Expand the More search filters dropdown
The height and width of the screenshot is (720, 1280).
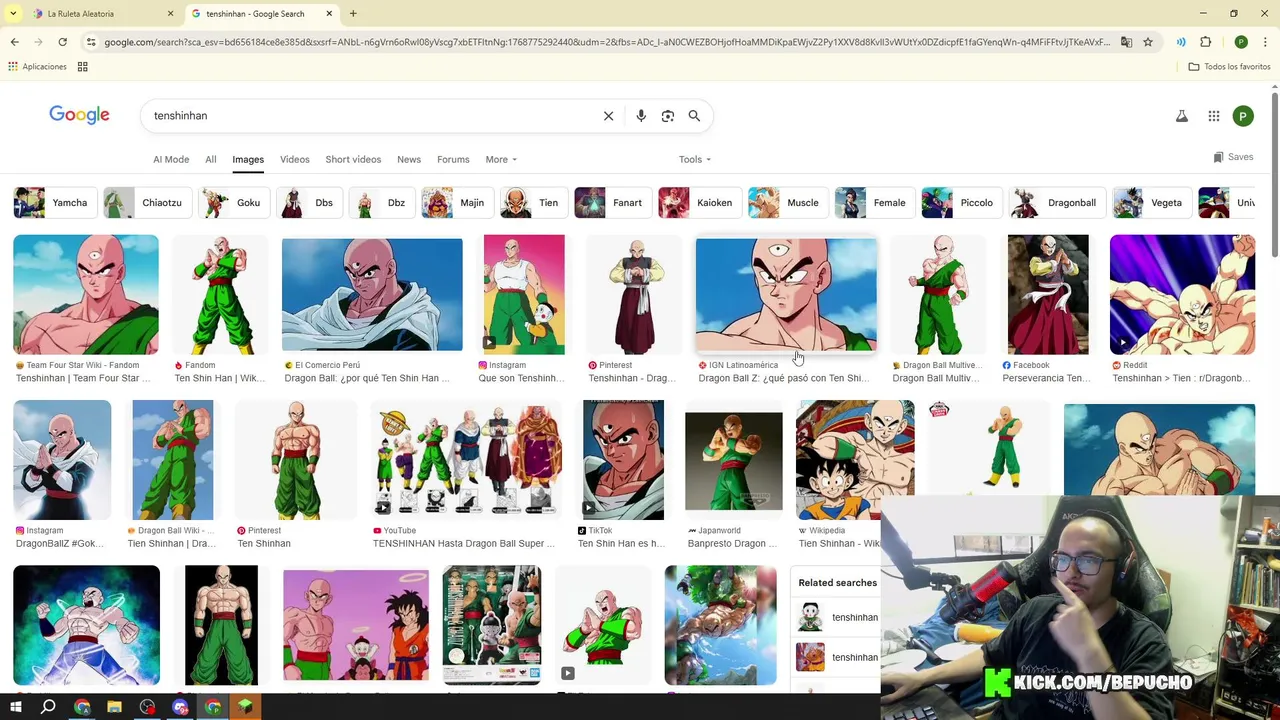[x=501, y=159]
